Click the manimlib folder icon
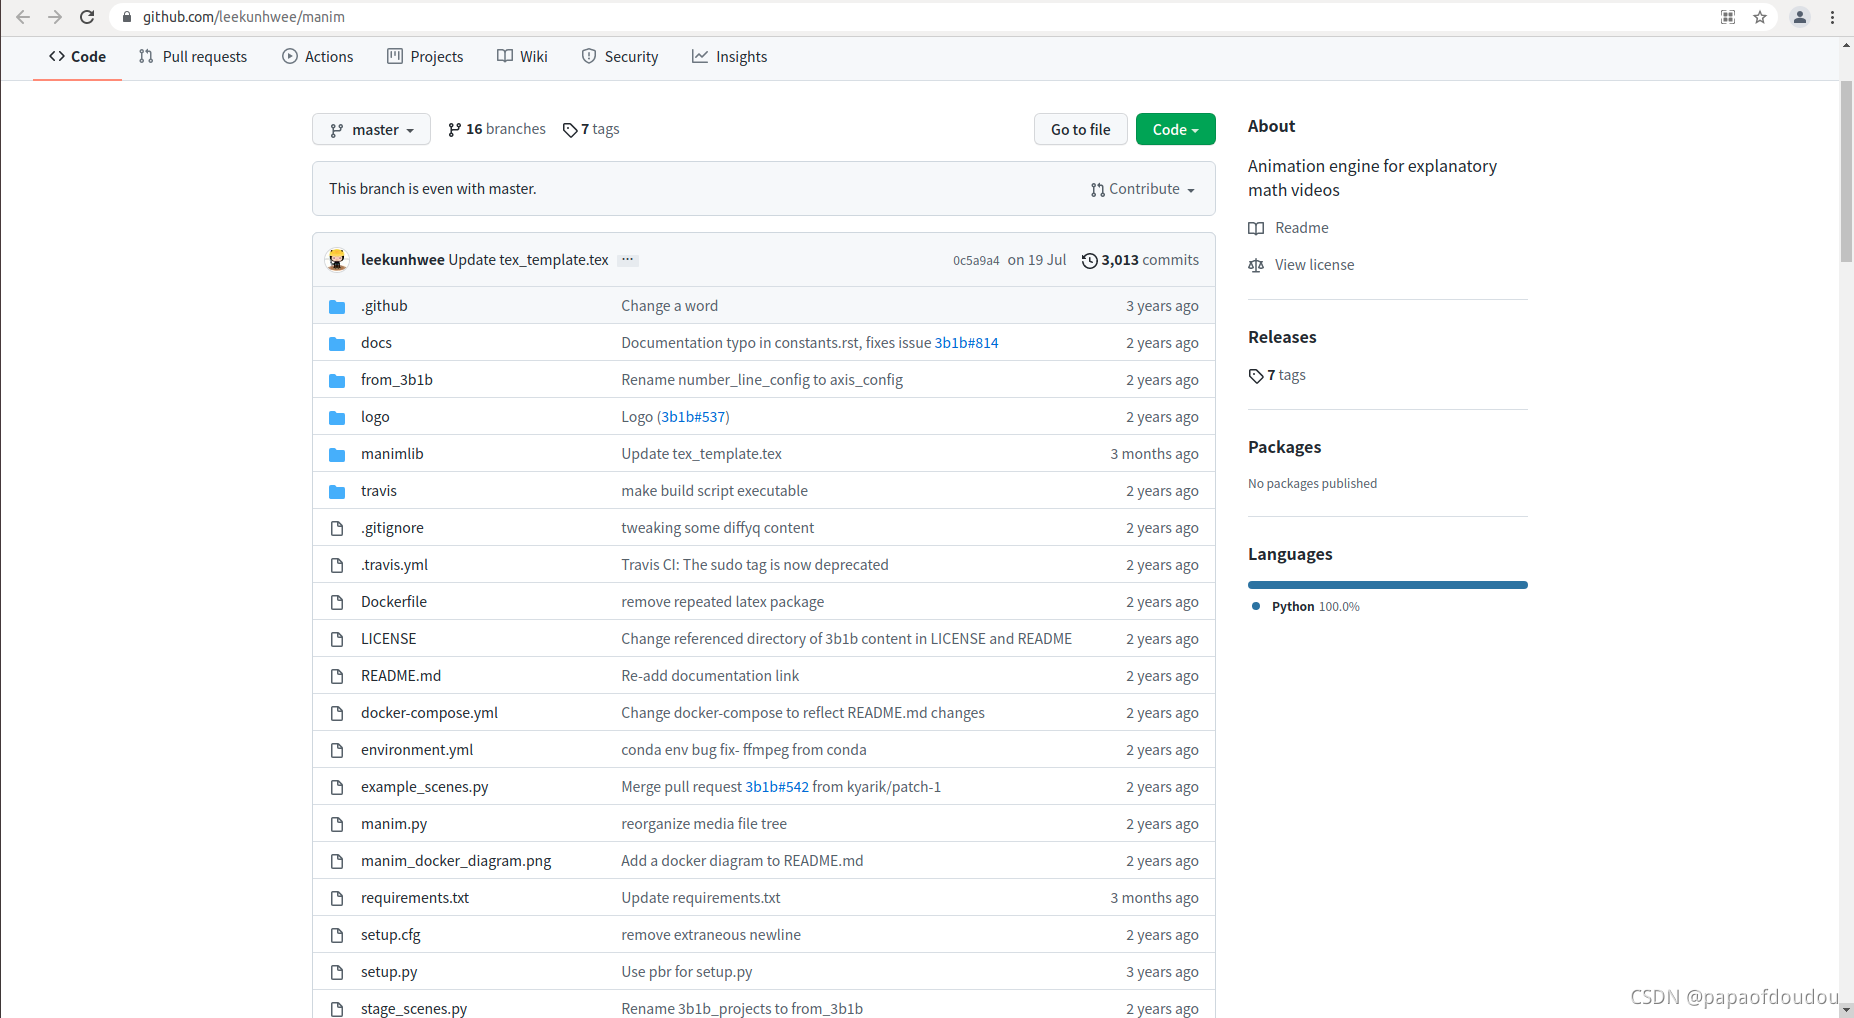The height and width of the screenshot is (1018, 1854). click(x=337, y=454)
